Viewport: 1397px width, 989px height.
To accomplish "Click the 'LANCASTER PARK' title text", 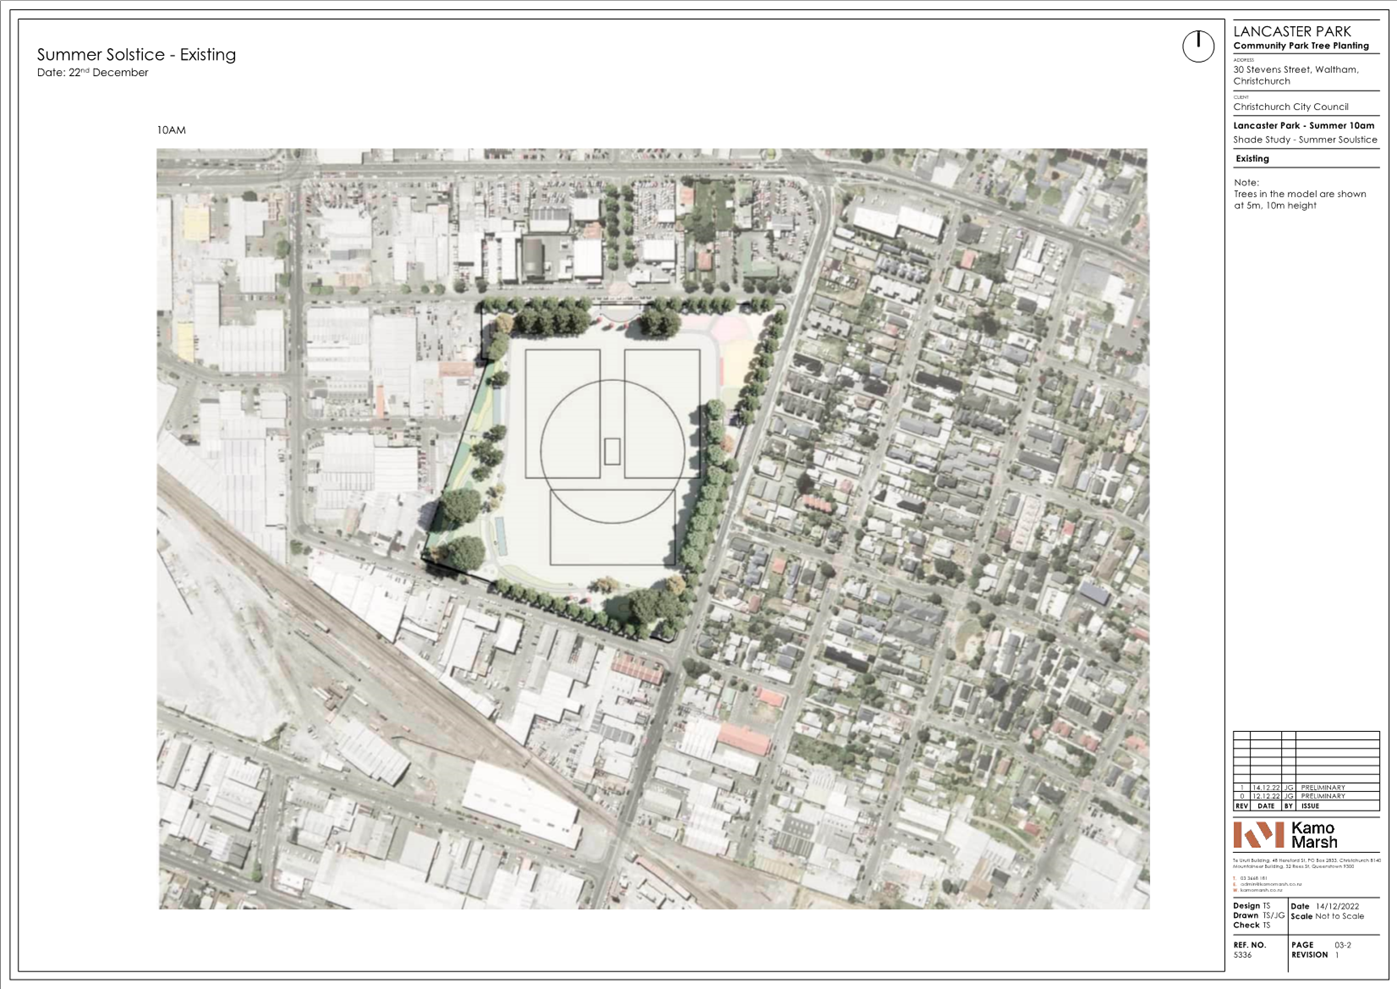I will point(1292,31).
